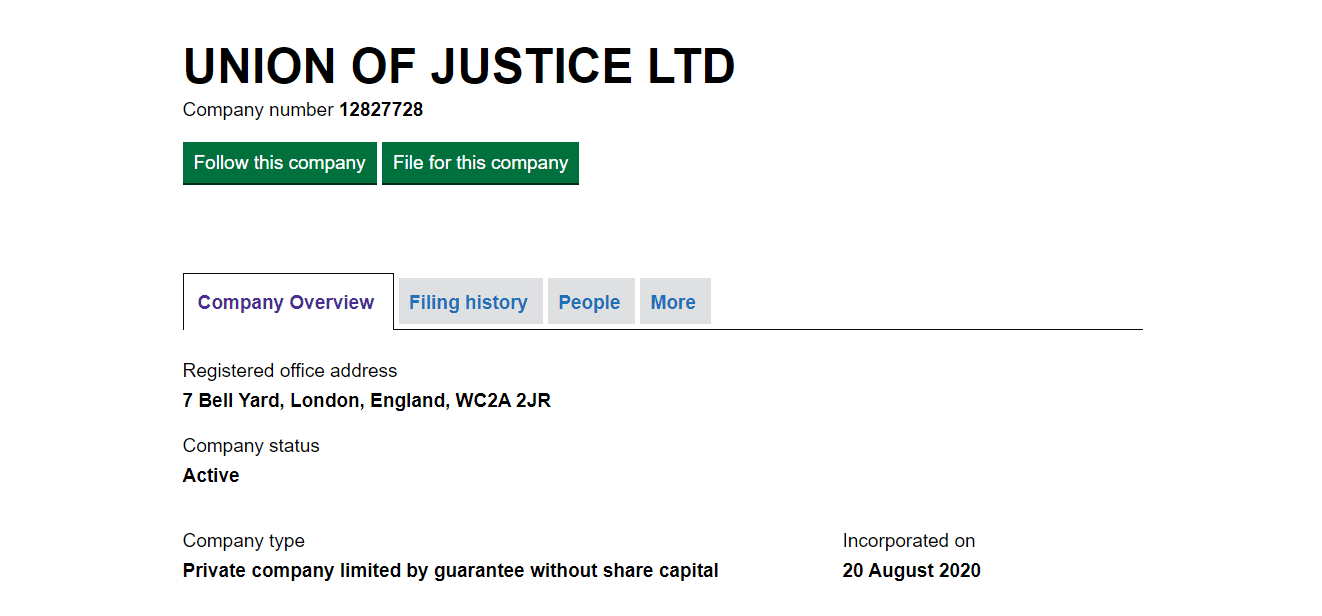1322x616 pixels.
Task: Click the UNION OF JUSTICE LTD heading
Action: click(x=459, y=66)
